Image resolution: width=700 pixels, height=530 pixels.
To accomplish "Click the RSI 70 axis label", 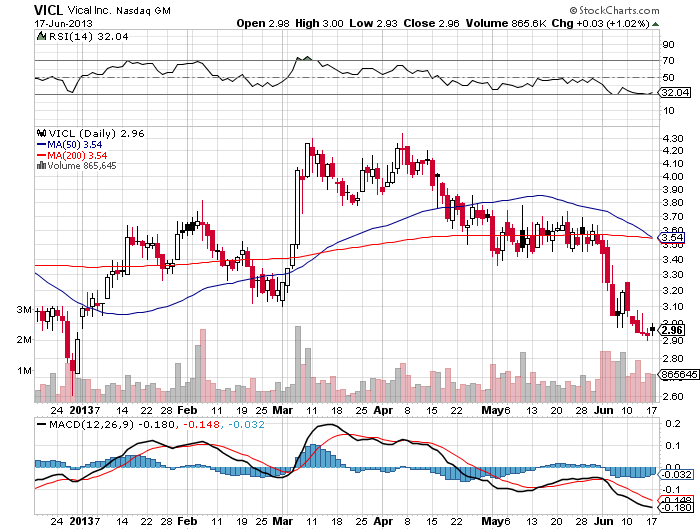I will click(x=668, y=61).
